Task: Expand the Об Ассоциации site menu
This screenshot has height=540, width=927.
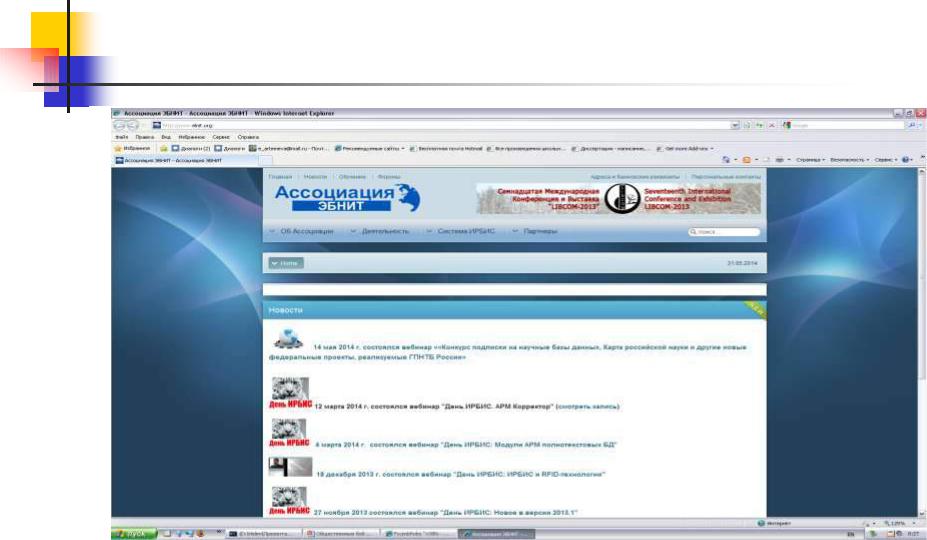Action: pyautogui.click(x=302, y=231)
